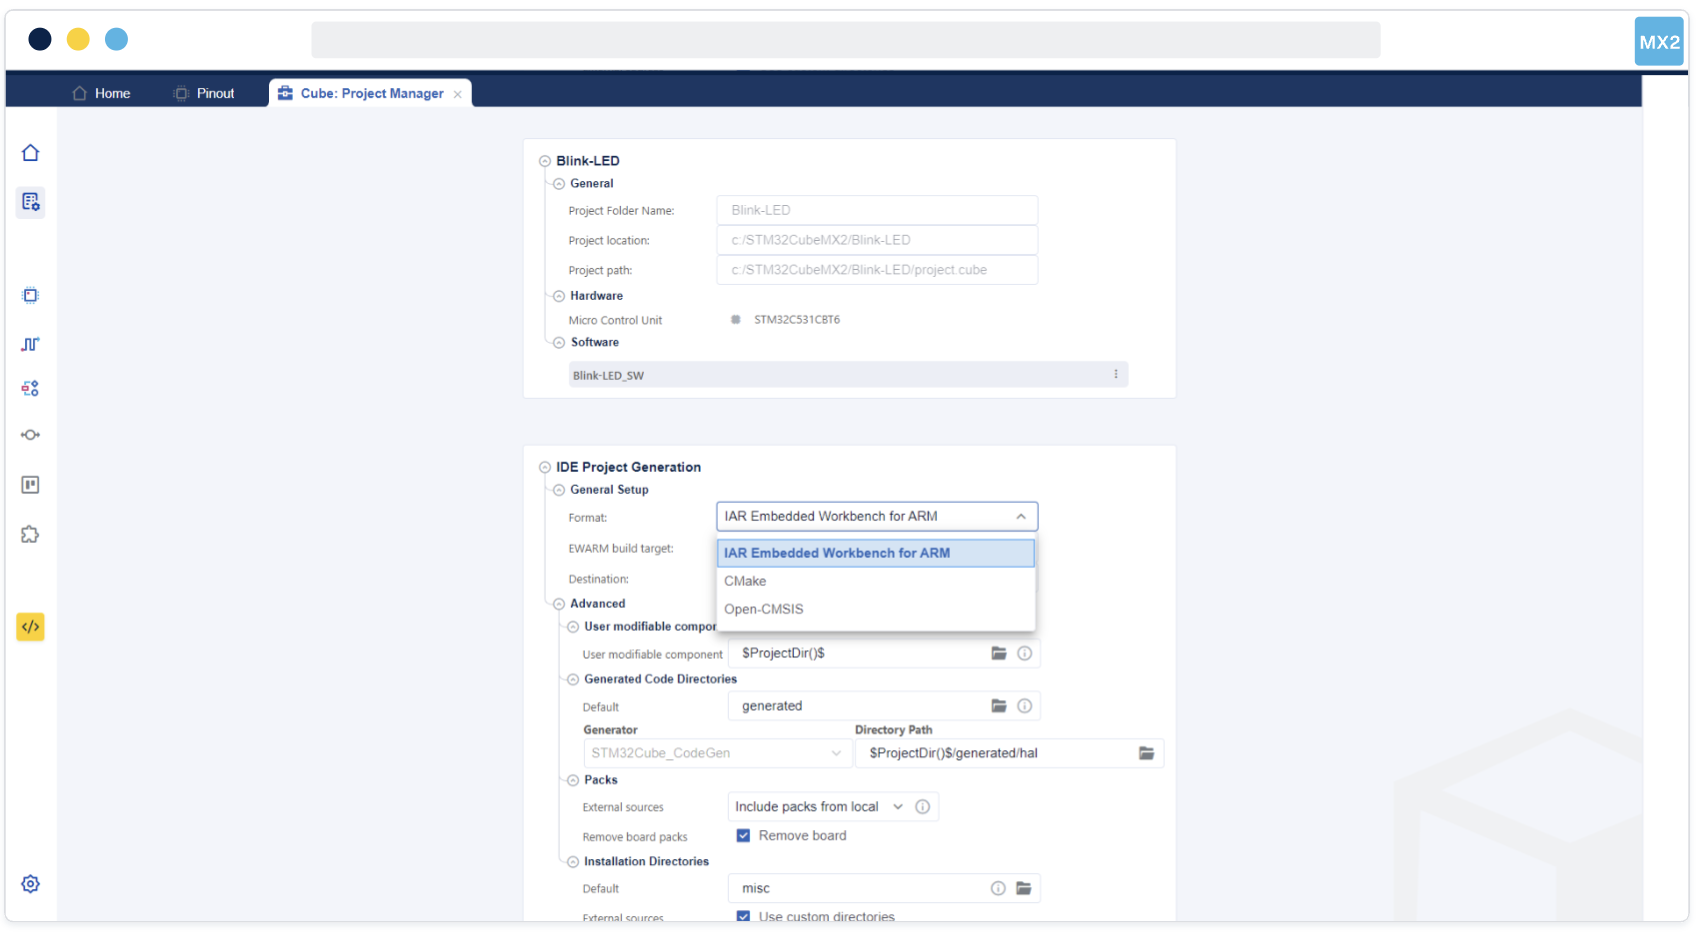Open the Project Manager sidebar icon
This screenshot has height=932, width=1698.
tap(30, 202)
